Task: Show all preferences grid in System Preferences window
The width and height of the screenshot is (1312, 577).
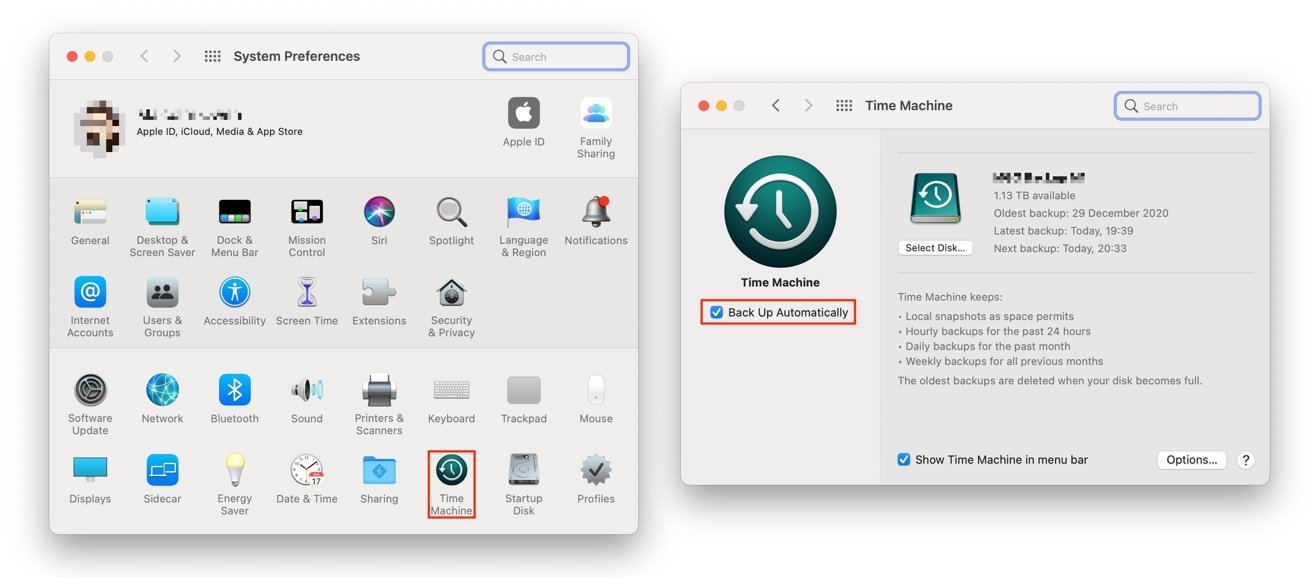Action: (x=212, y=57)
